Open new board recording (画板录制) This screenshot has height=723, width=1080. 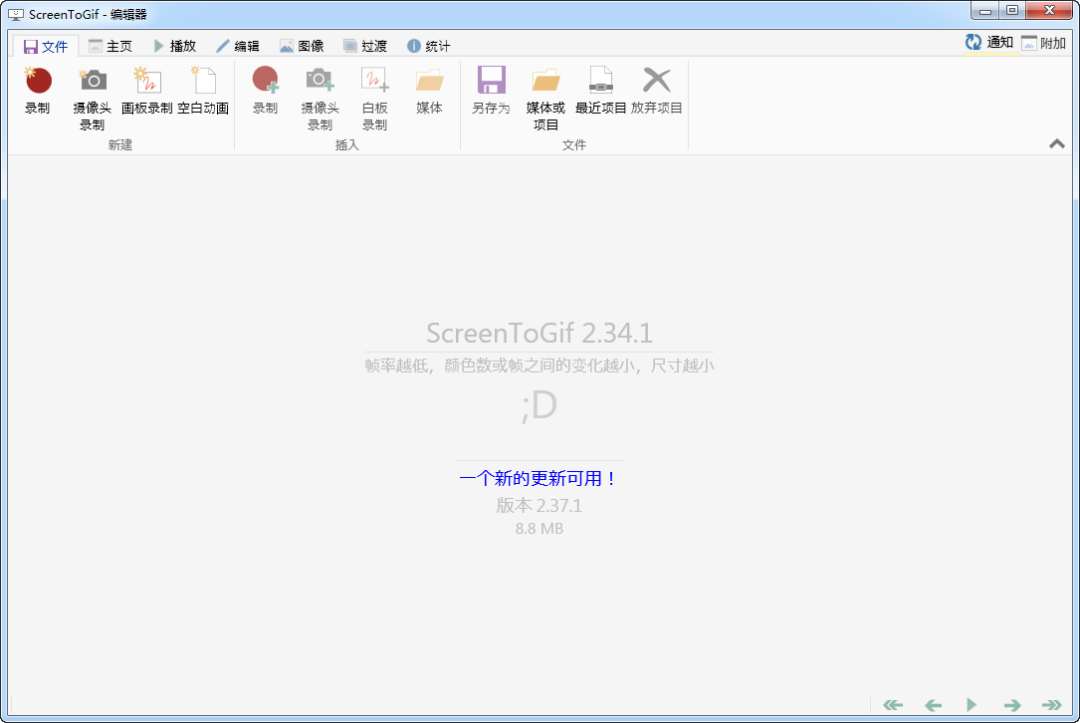tap(147, 90)
